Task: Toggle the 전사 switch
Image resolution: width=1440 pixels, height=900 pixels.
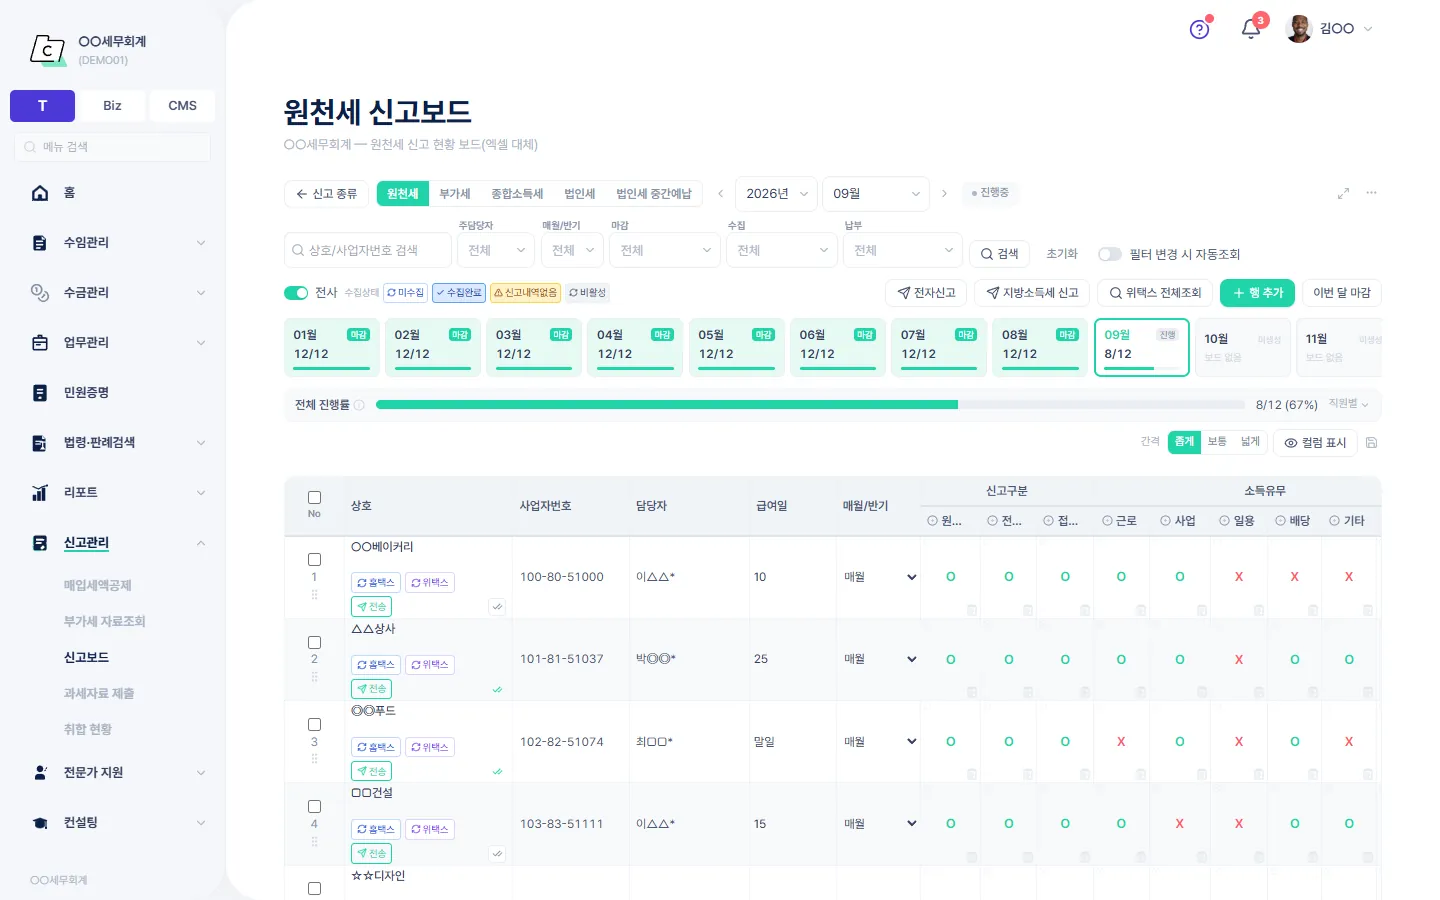Action: pos(296,293)
